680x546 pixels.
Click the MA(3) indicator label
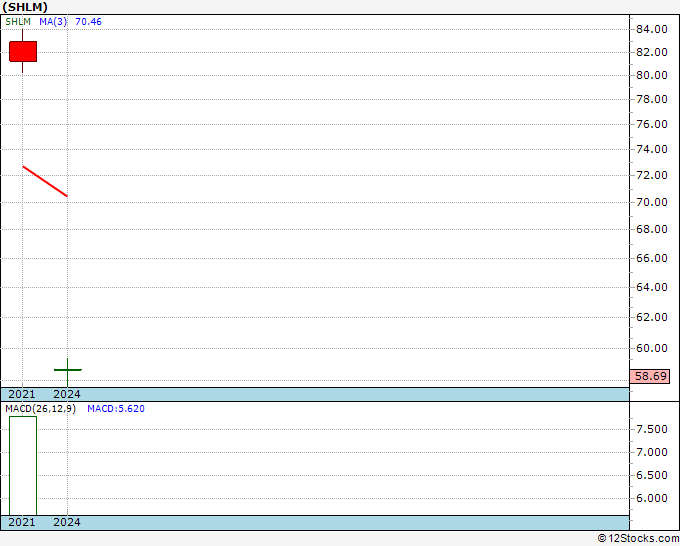(53, 22)
